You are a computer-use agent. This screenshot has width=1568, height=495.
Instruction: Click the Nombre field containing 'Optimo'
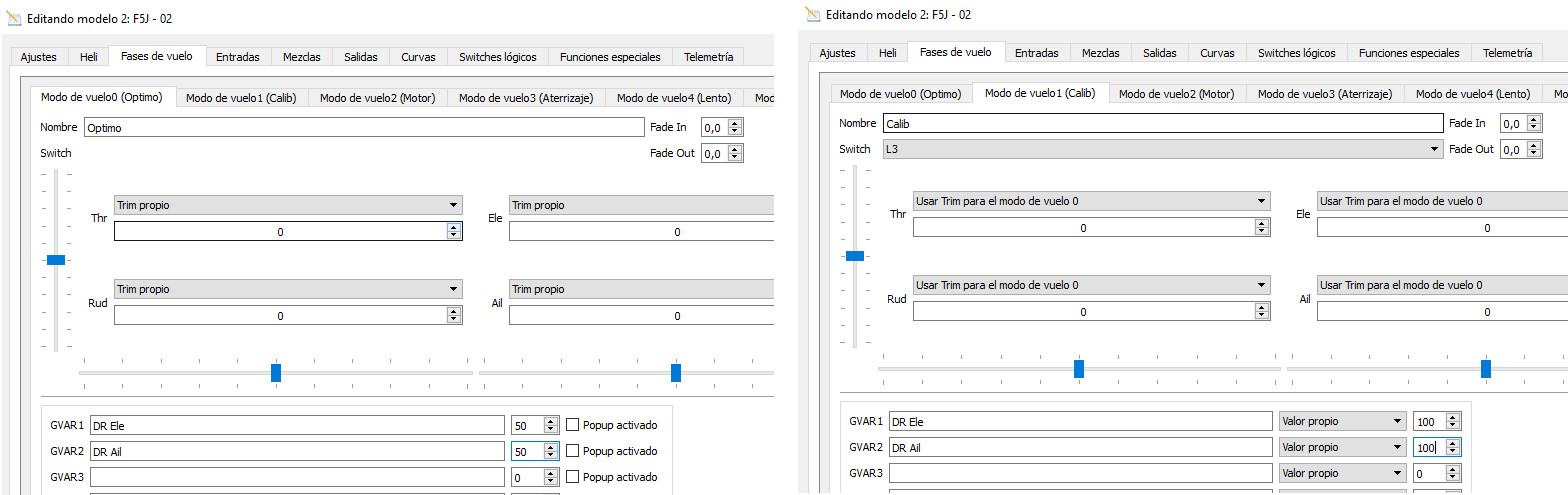(364, 128)
